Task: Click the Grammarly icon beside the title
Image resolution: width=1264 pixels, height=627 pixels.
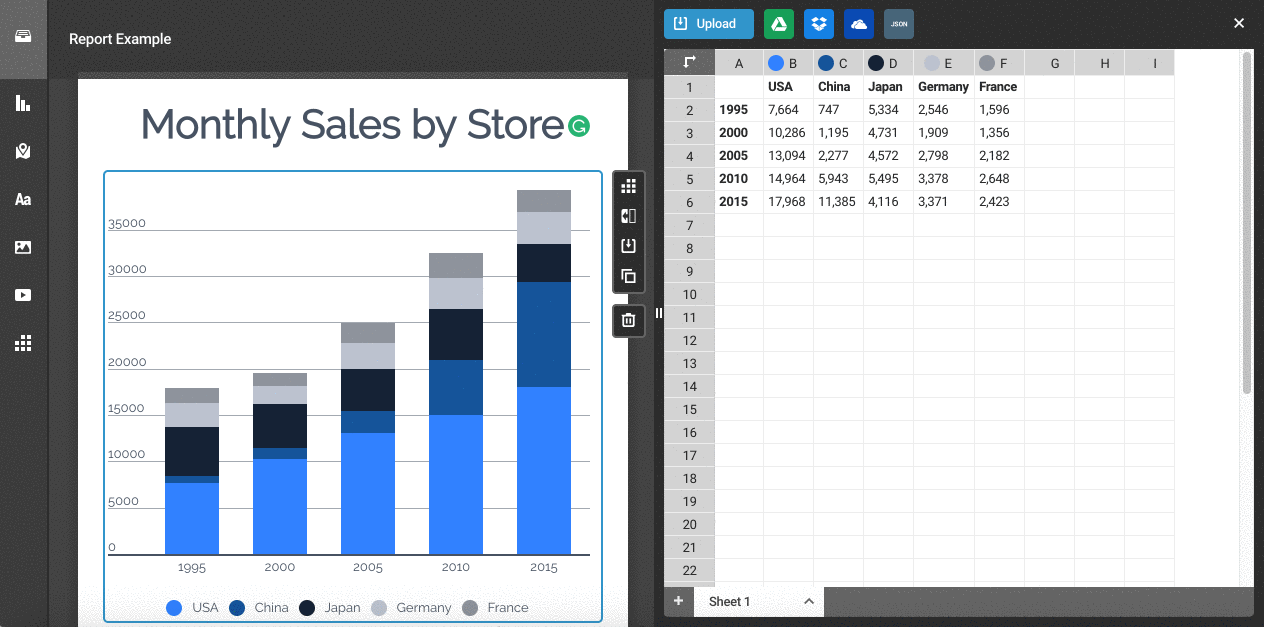Action: (578, 126)
